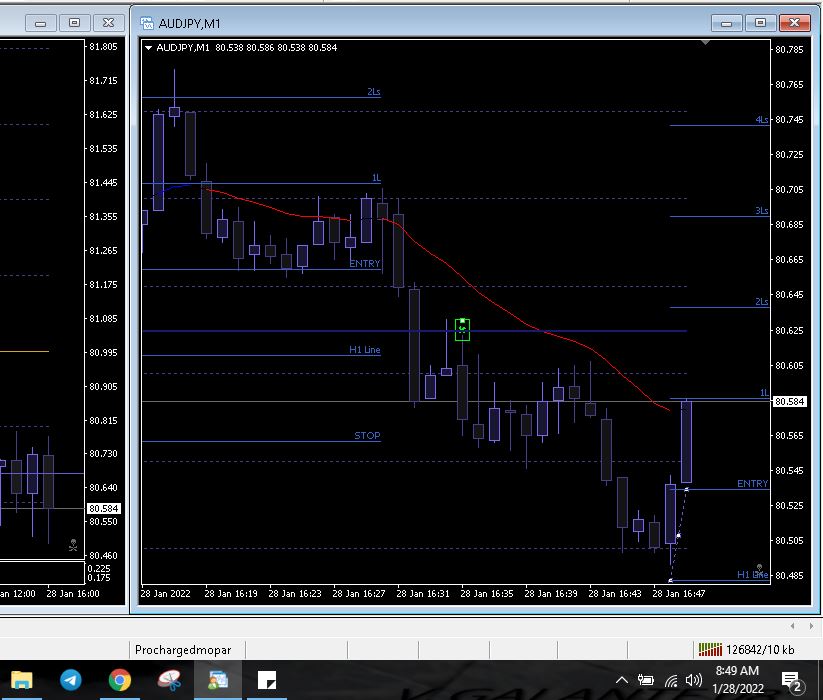823x700 pixels.
Task: Click the 80.584 price label in left chart
Action: click(x=103, y=508)
